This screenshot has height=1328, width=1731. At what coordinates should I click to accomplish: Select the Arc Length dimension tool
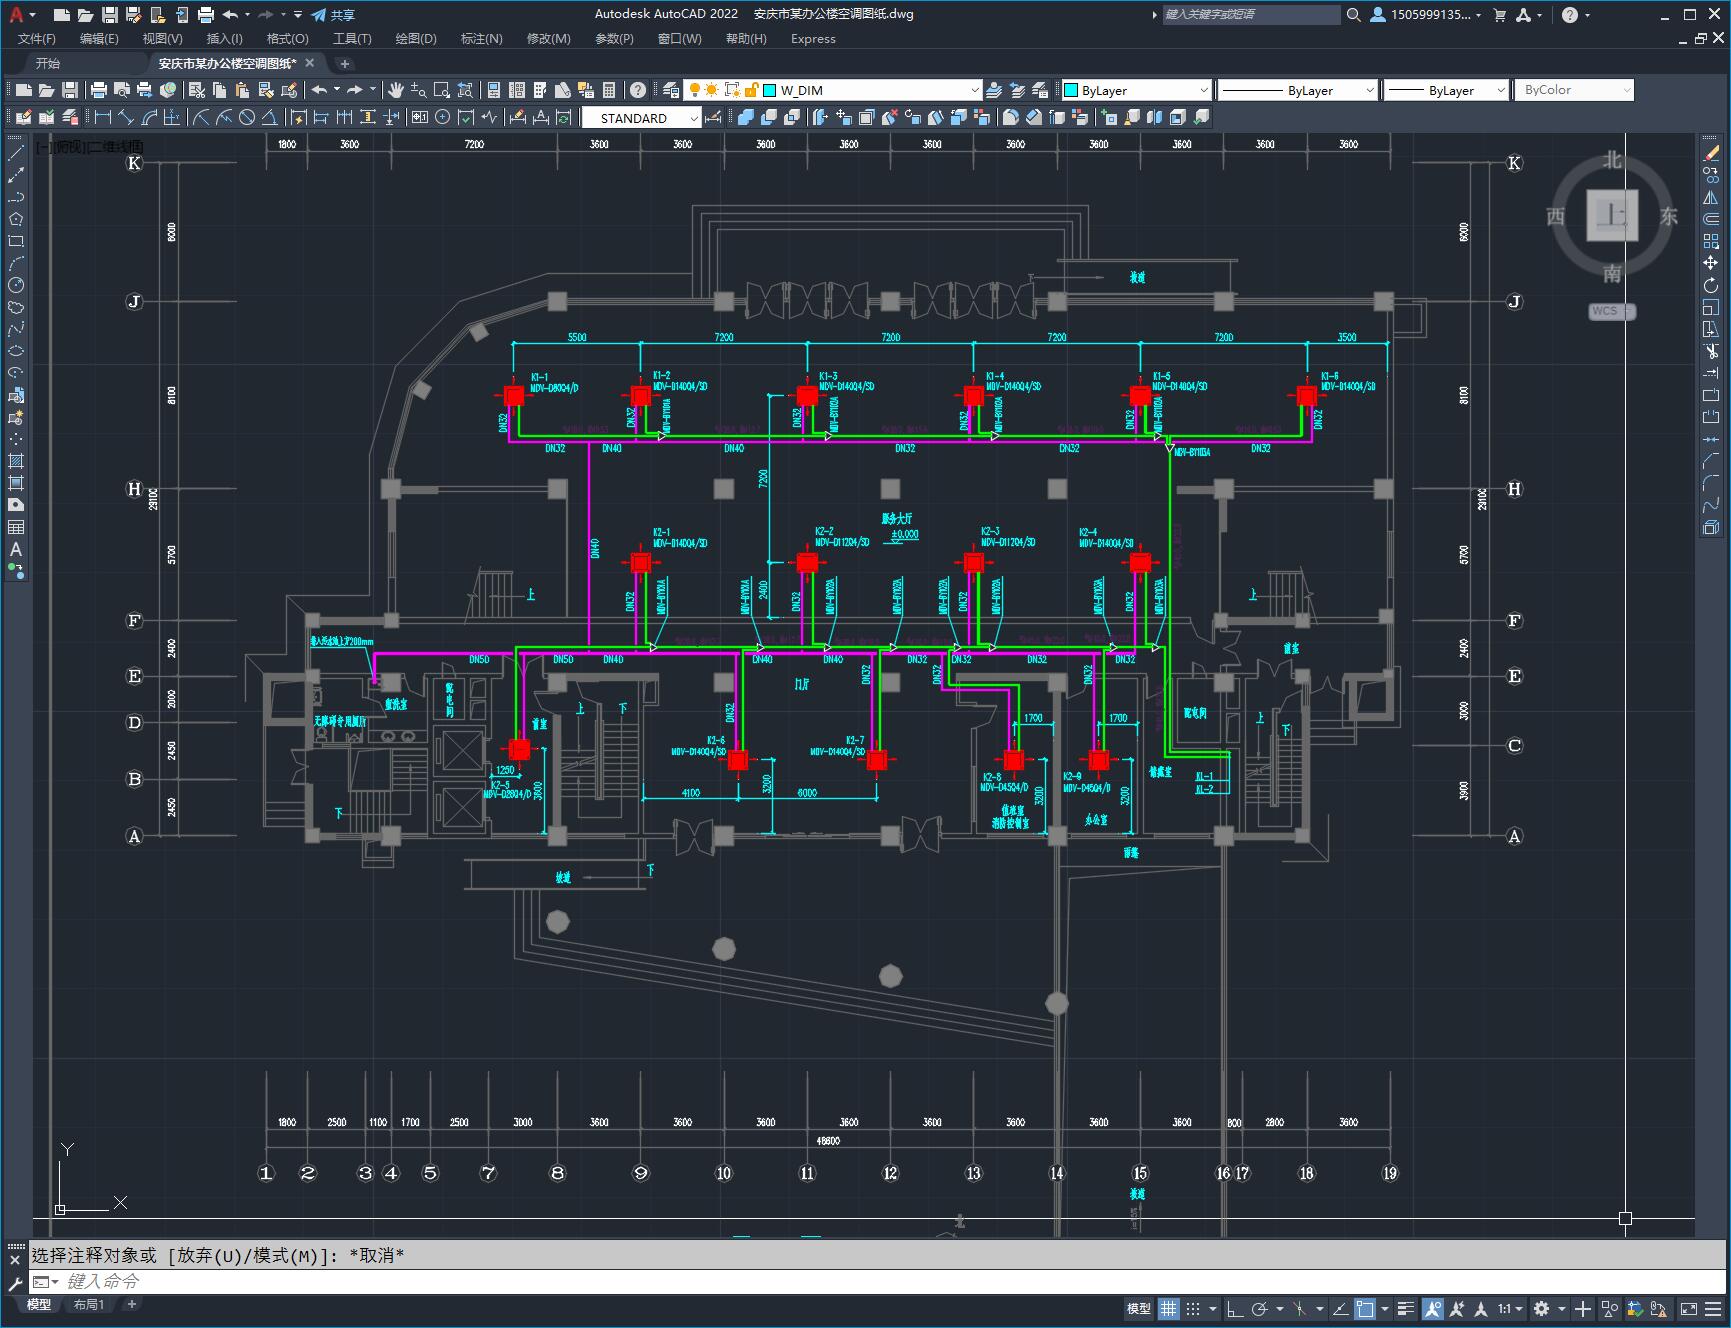[150, 118]
